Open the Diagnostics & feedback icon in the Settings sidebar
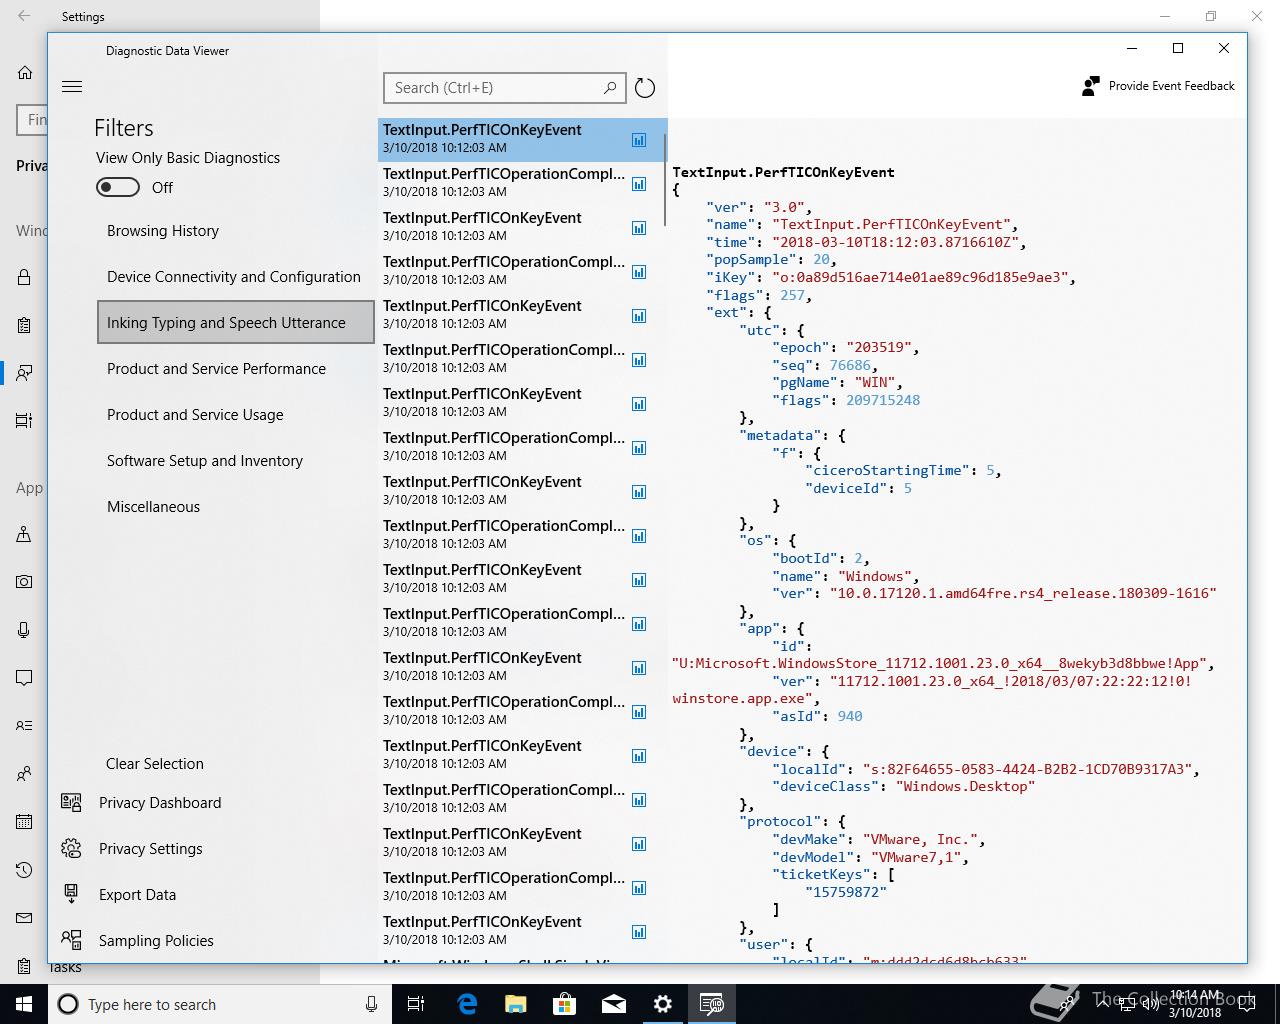Viewport: 1280px width, 1024px height. coord(24,373)
